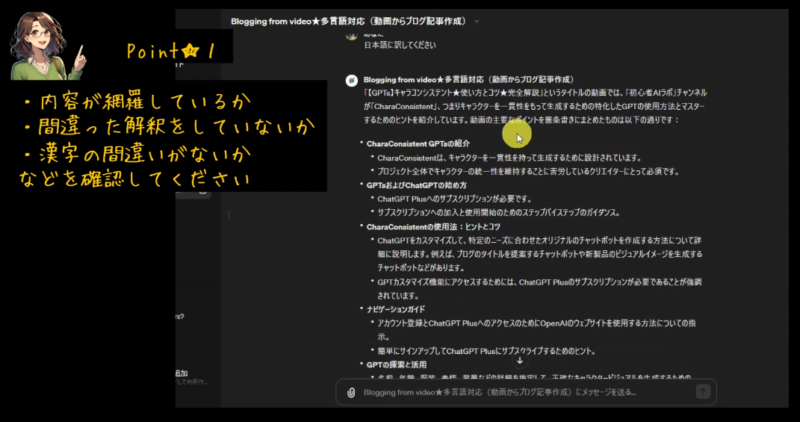The image size is (800, 422).
Task: Click the heading ナビゲーションガイド
Action: [x=395, y=309]
